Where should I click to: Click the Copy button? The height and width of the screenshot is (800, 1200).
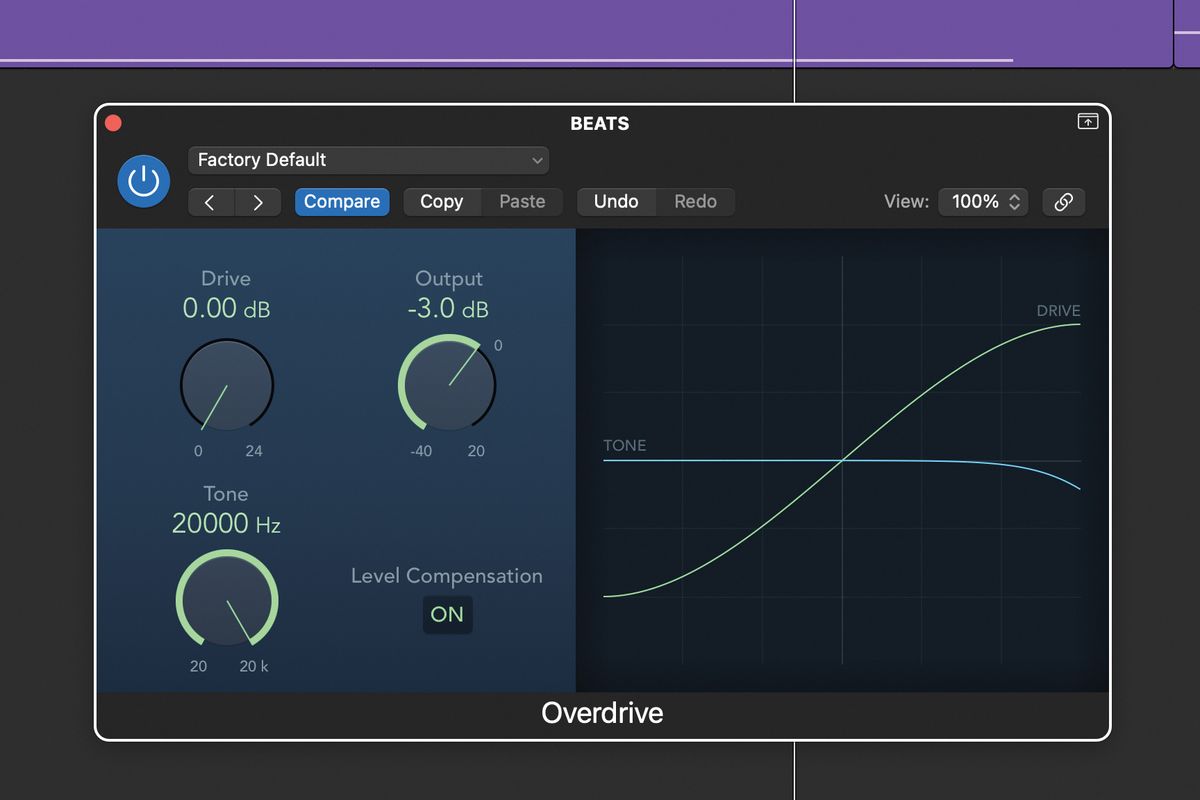441,201
